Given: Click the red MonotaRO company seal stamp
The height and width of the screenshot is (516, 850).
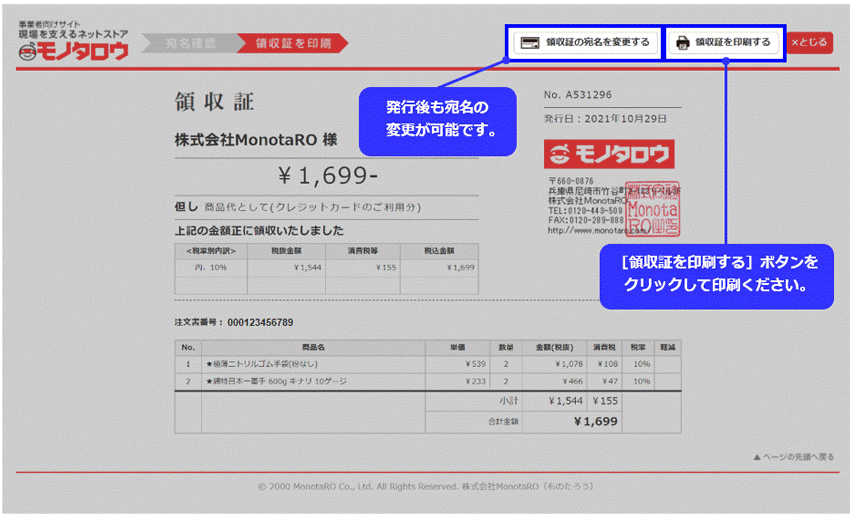Looking at the screenshot, I should point(653,209).
